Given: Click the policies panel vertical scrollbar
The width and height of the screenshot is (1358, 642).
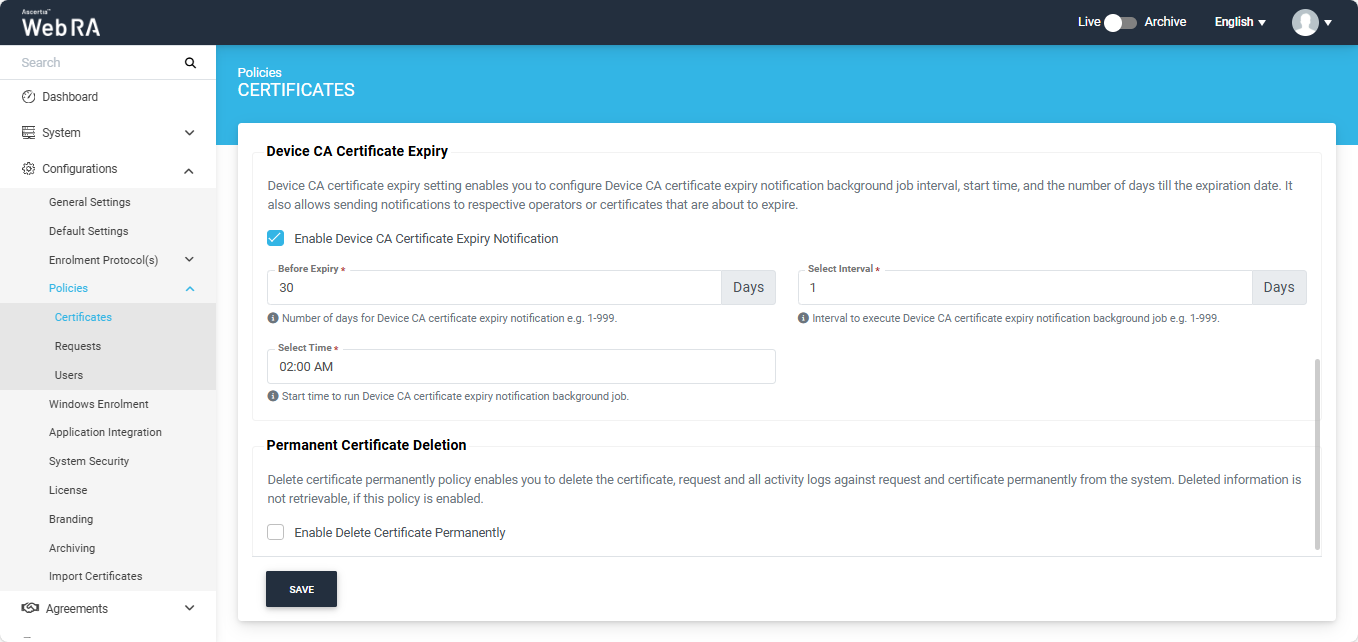Looking at the screenshot, I should [x=1317, y=454].
